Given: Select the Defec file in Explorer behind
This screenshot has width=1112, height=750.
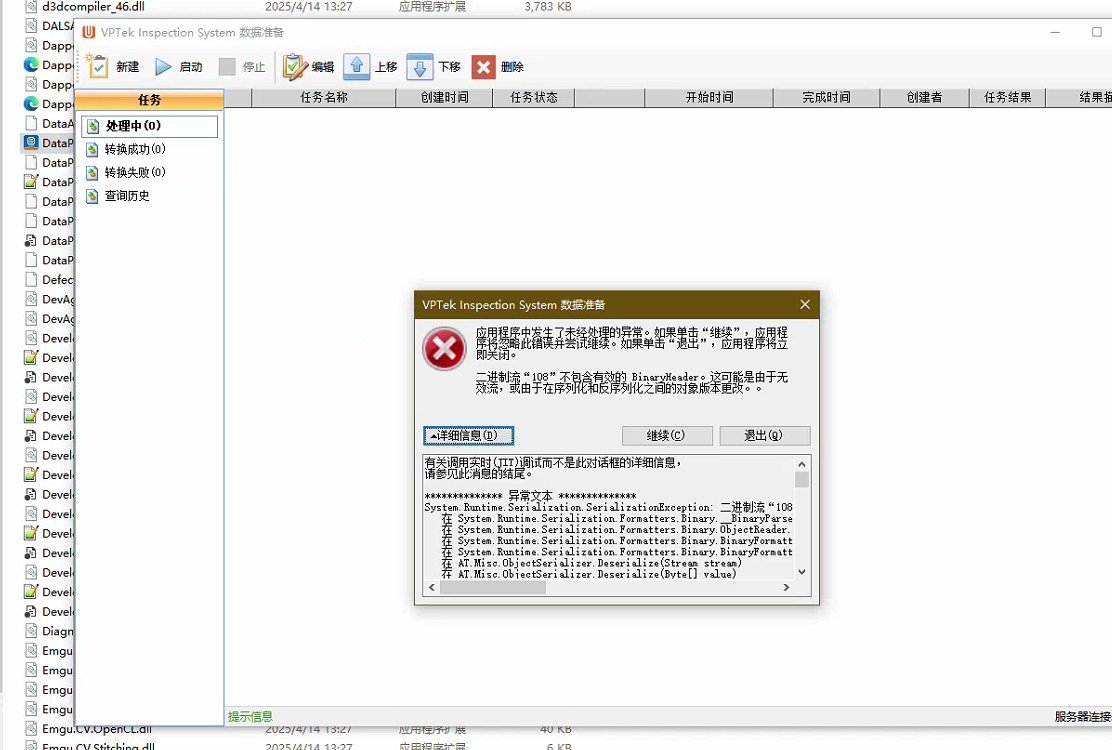Looking at the screenshot, I should [x=57, y=280].
